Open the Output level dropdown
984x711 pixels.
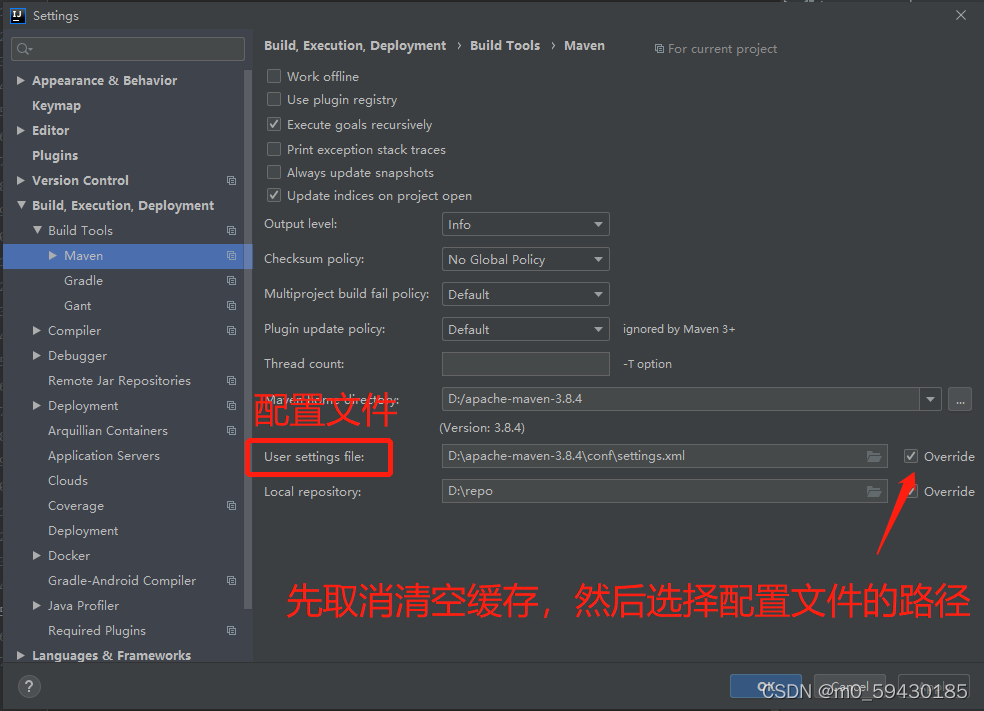pos(526,224)
